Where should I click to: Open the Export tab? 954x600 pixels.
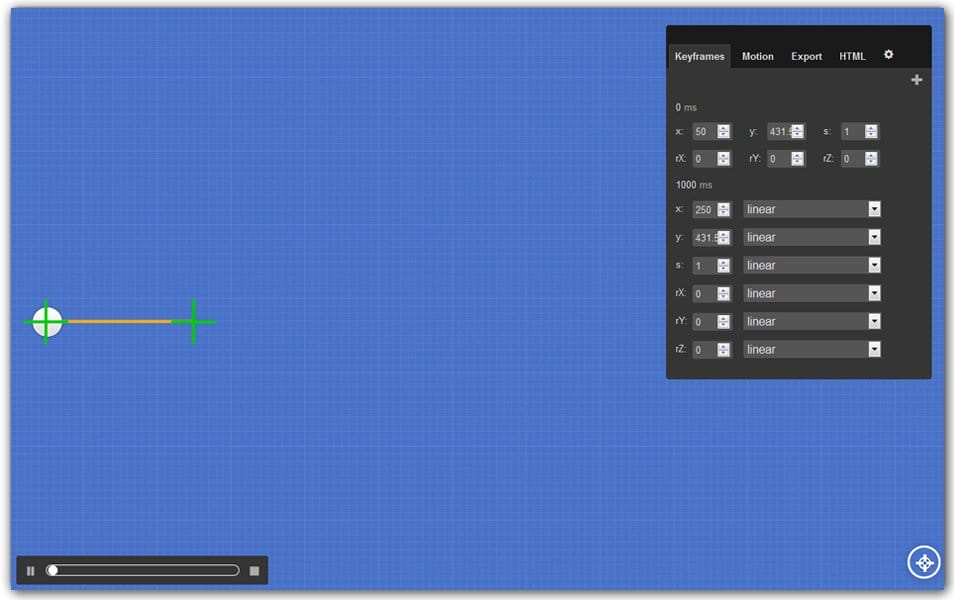click(x=806, y=56)
